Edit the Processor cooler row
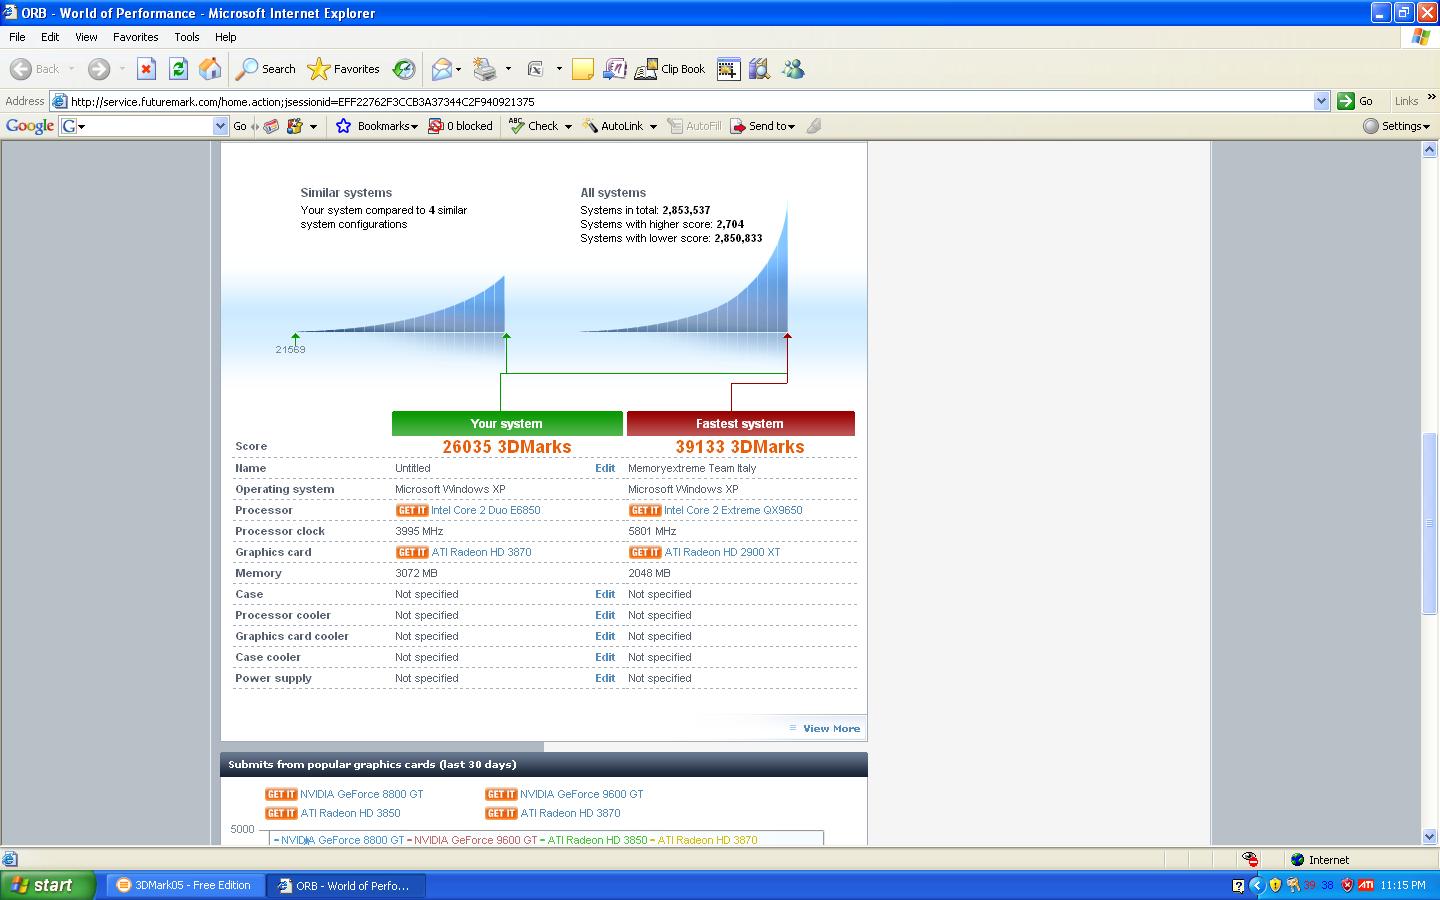This screenshot has height=900, width=1440. click(605, 615)
